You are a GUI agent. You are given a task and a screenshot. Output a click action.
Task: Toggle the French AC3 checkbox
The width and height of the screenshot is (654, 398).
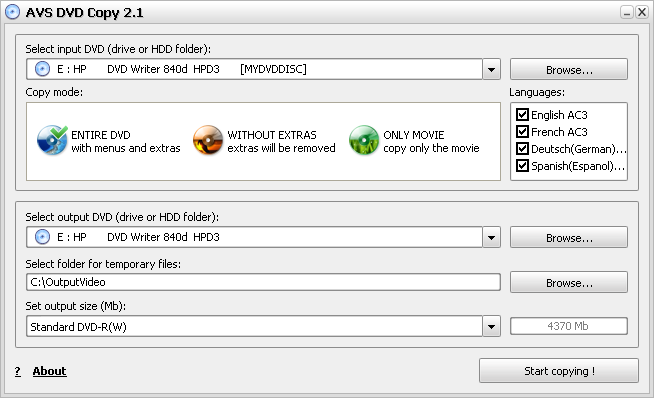click(x=522, y=131)
